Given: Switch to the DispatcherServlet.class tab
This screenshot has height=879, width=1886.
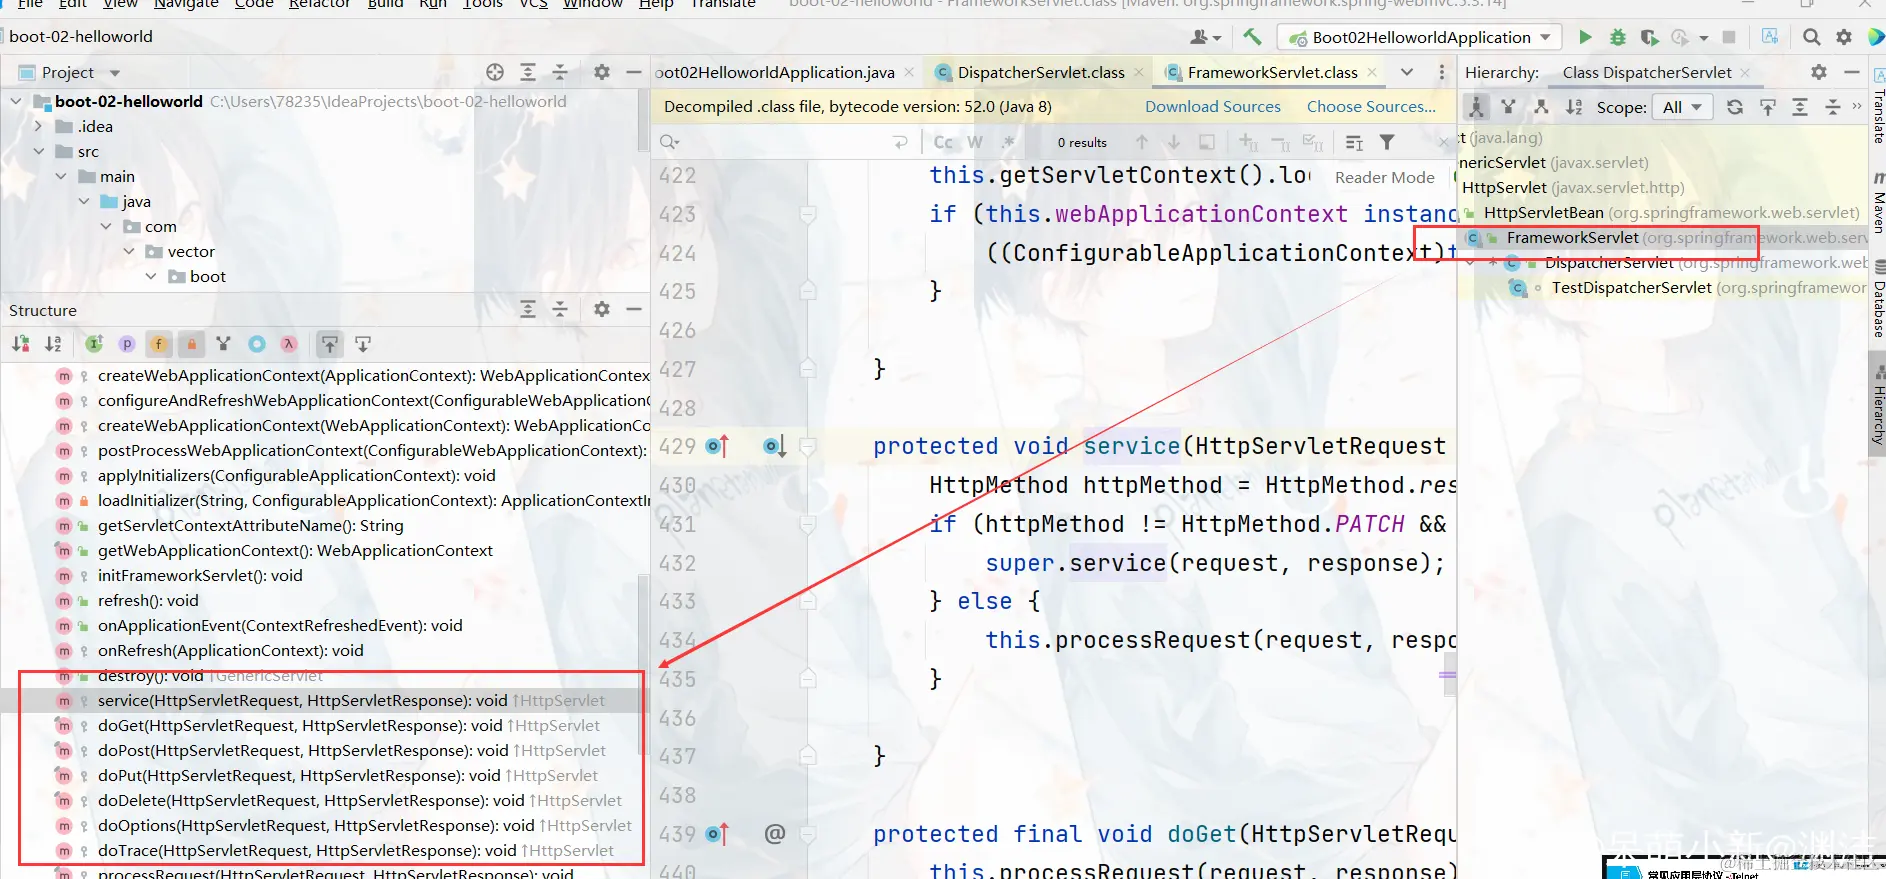Looking at the screenshot, I should [1040, 72].
